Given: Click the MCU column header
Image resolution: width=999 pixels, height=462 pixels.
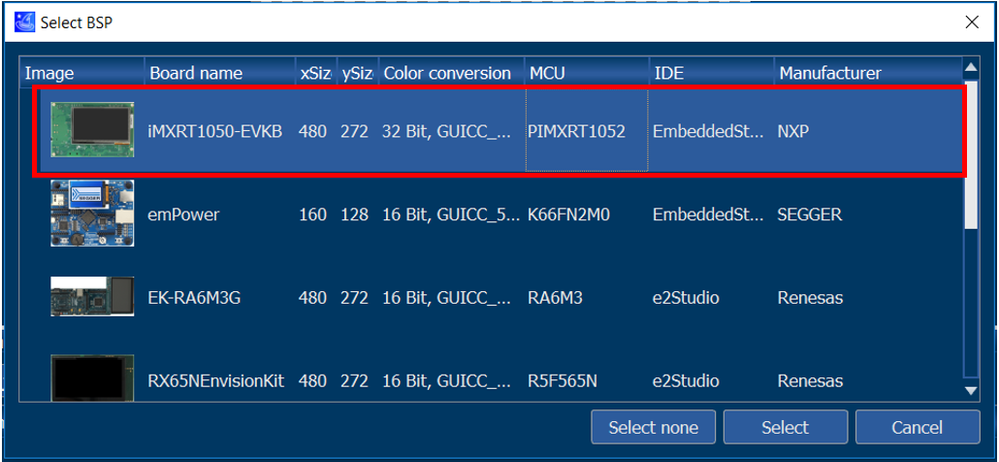Looking at the screenshot, I should tap(548, 73).
